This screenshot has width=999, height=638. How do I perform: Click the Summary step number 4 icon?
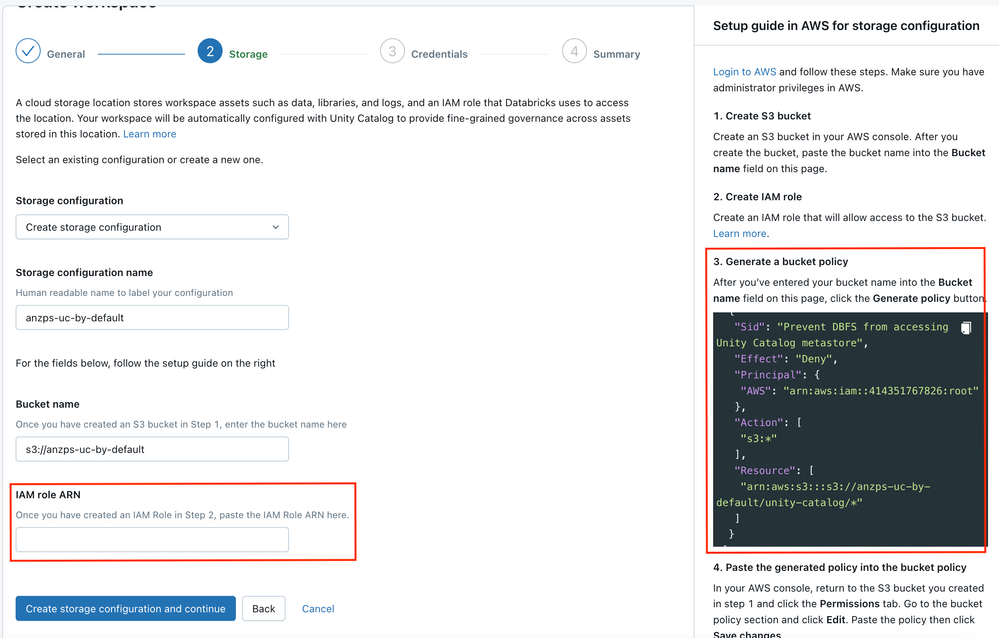[x=574, y=51]
